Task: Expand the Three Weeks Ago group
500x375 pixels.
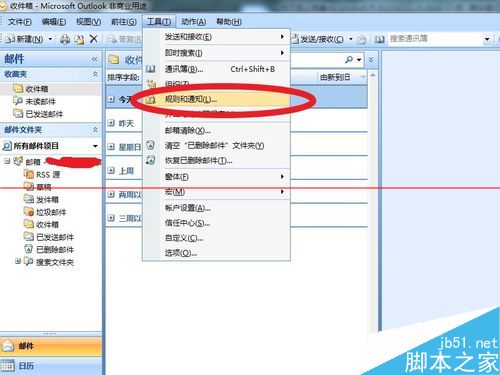Action: (111, 218)
